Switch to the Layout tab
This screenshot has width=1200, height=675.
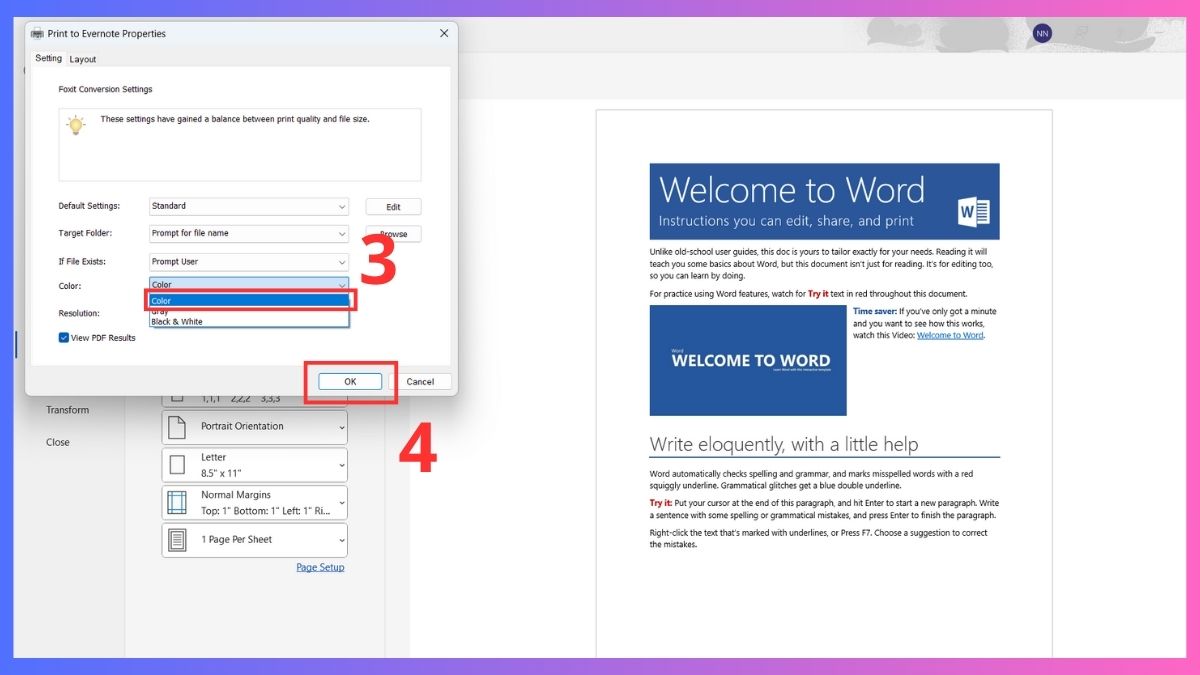83,59
